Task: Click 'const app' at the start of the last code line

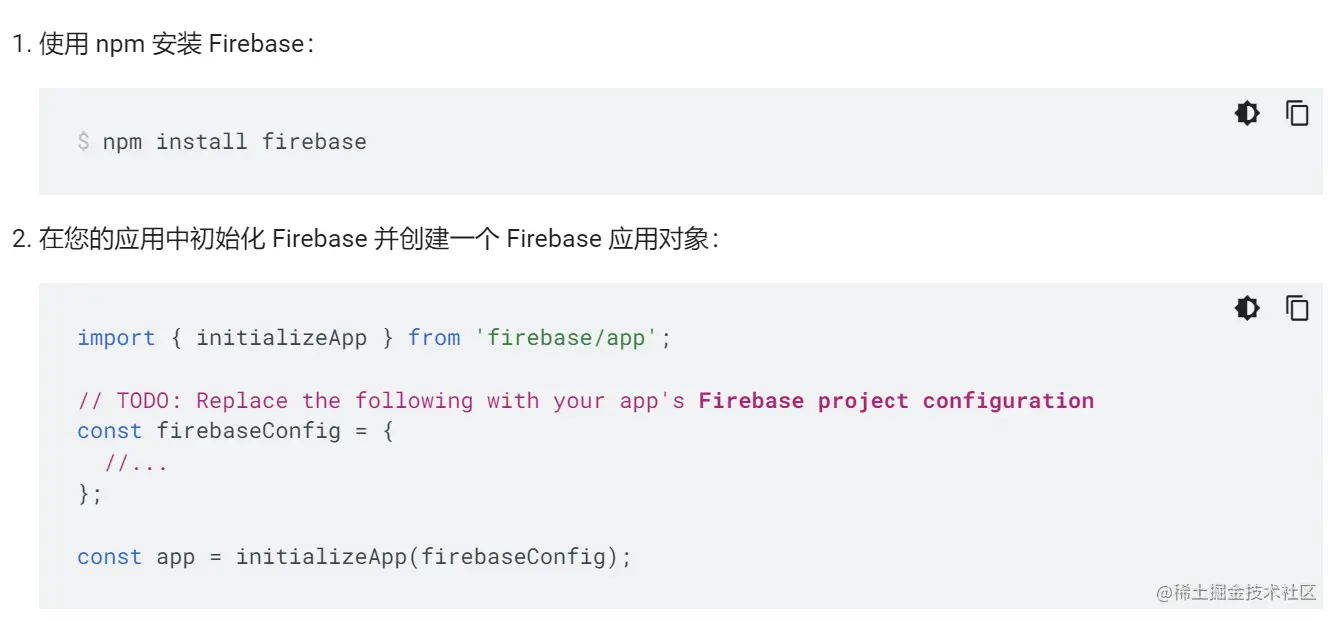Action: point(136,557)
